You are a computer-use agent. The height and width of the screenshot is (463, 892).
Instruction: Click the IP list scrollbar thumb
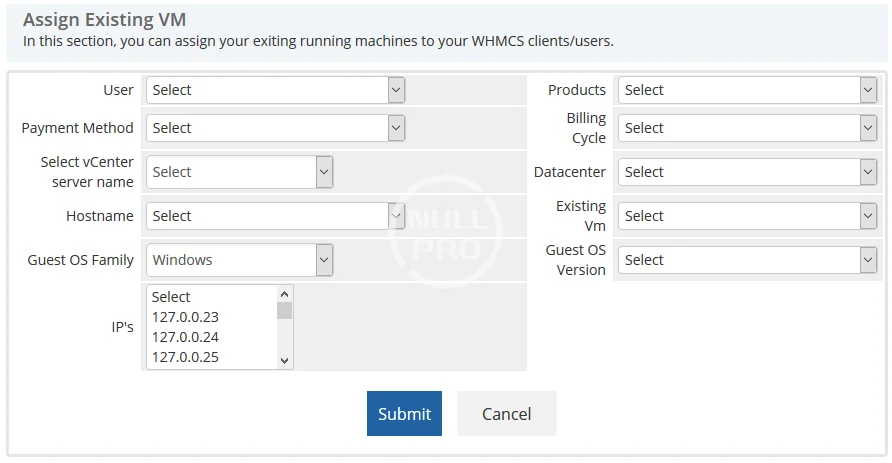(x=285, y=310)
